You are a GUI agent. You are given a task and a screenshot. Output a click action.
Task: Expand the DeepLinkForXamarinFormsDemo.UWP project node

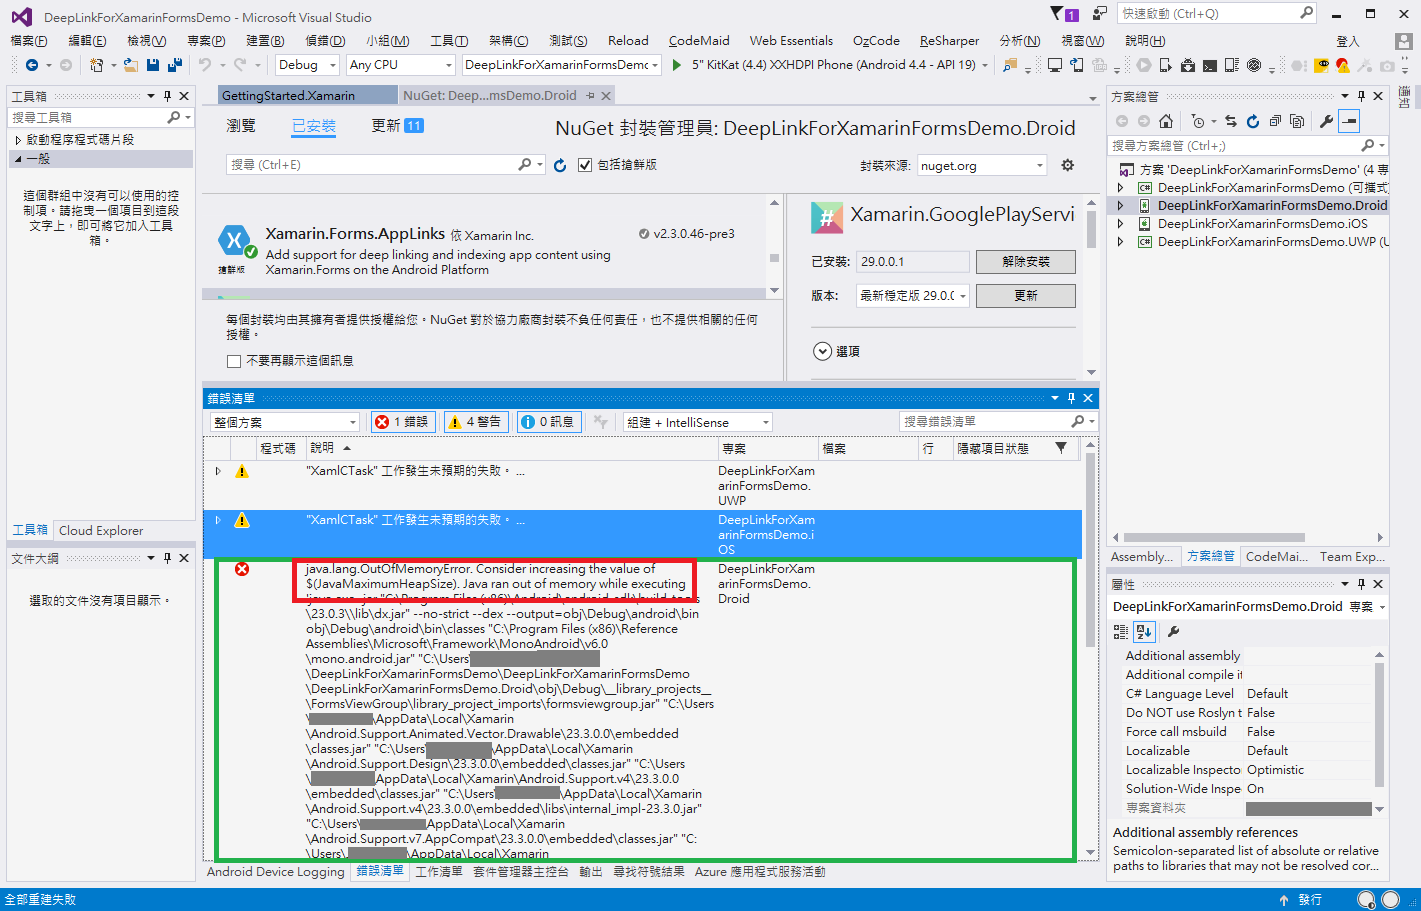pos(1121,242)
